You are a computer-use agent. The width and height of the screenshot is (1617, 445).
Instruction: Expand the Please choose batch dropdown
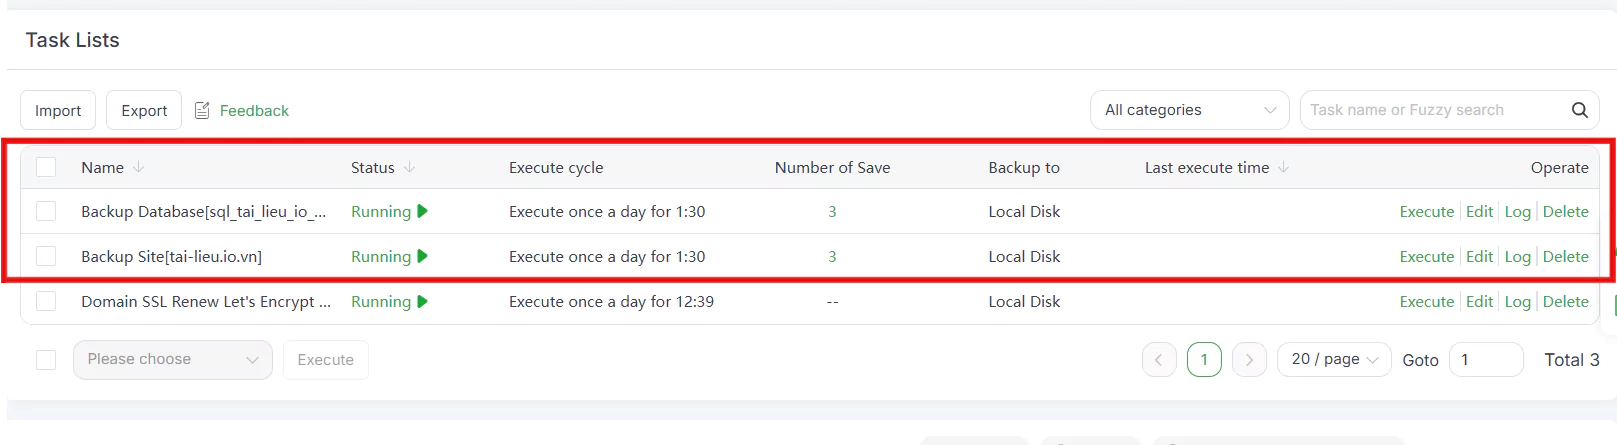pyautogui.click(x=173, y=359)
